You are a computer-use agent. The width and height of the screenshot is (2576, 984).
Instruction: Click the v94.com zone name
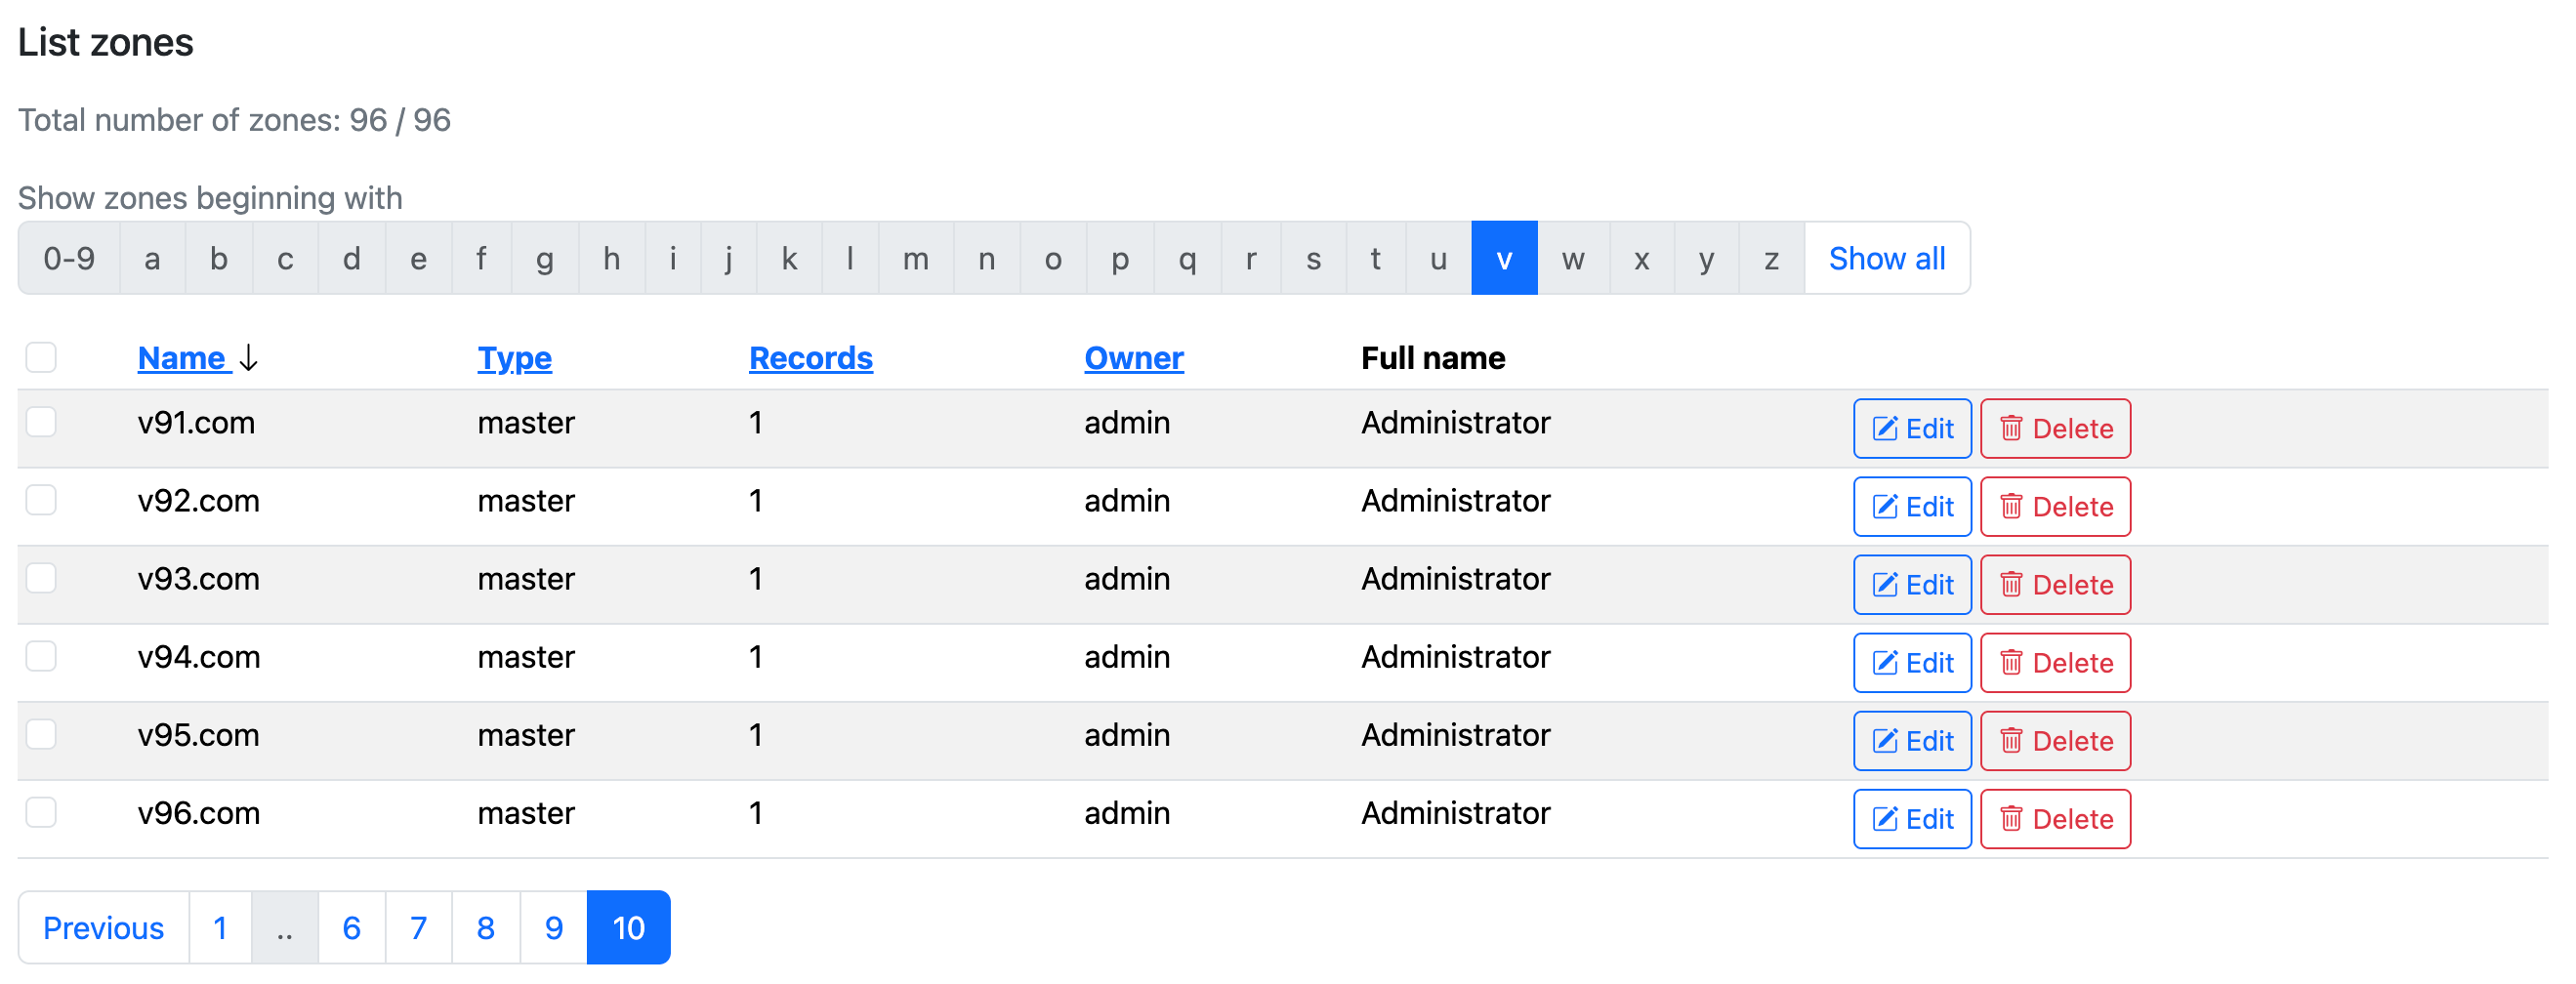[x=198, y=657]
